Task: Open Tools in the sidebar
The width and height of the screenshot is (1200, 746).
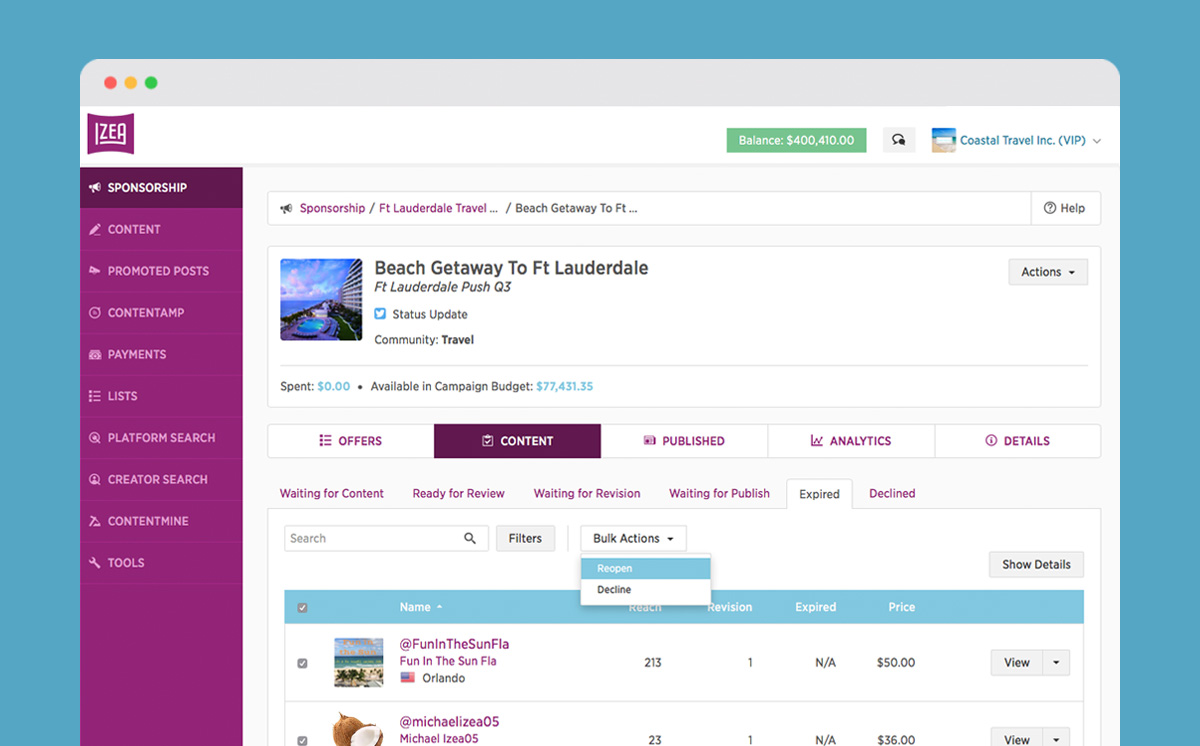Action: [161, 563]
